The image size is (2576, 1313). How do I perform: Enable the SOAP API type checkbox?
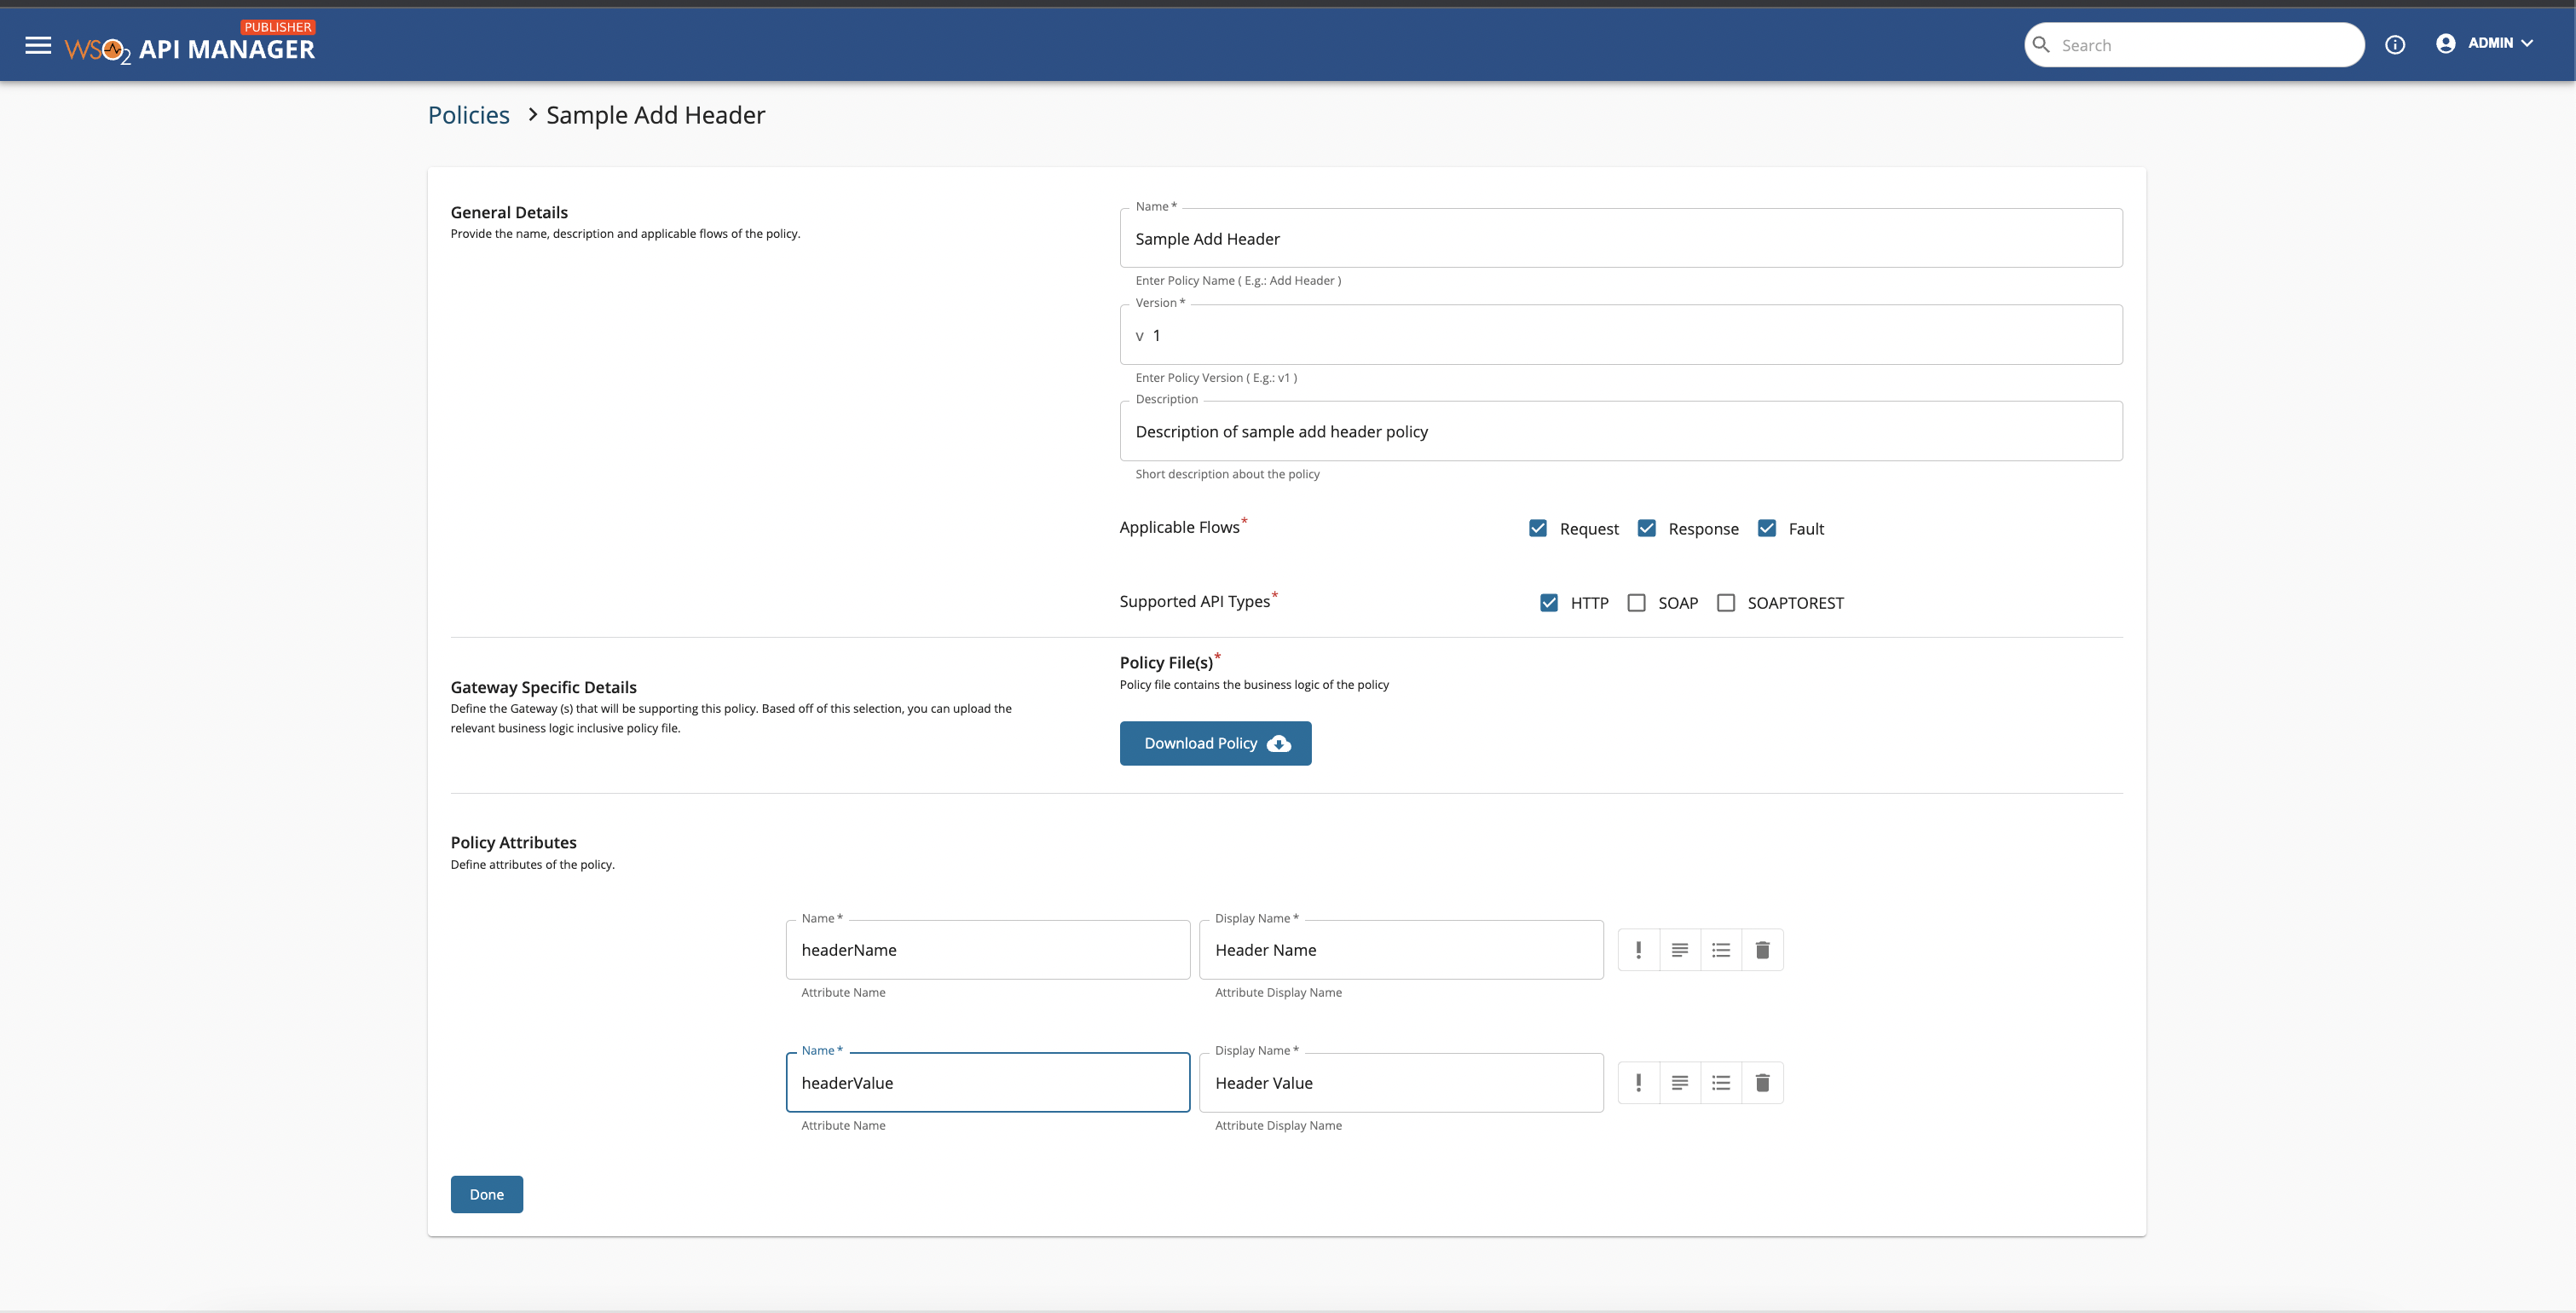coord(1636,603)
